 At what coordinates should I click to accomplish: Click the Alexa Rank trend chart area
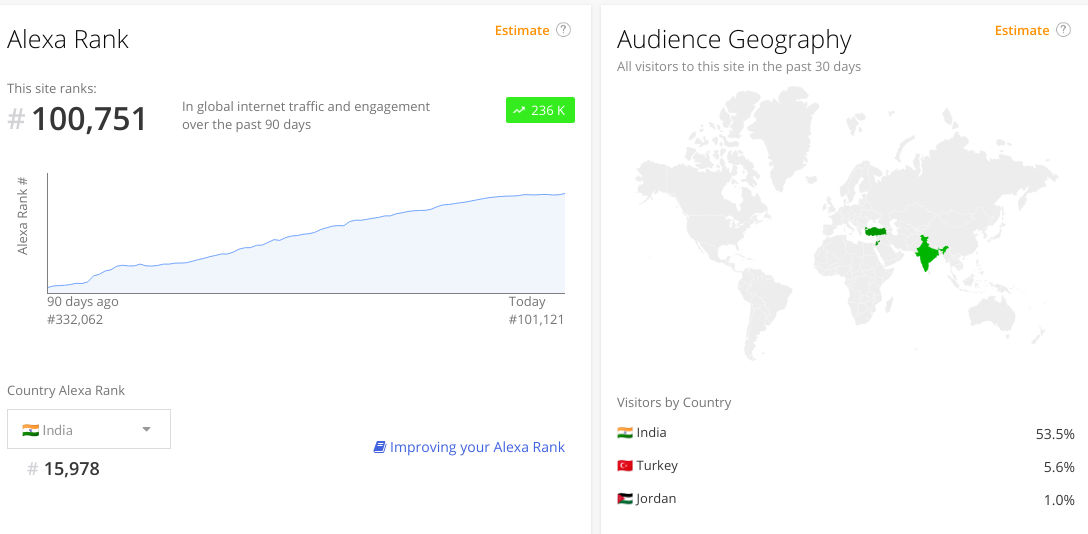point(306,236)
